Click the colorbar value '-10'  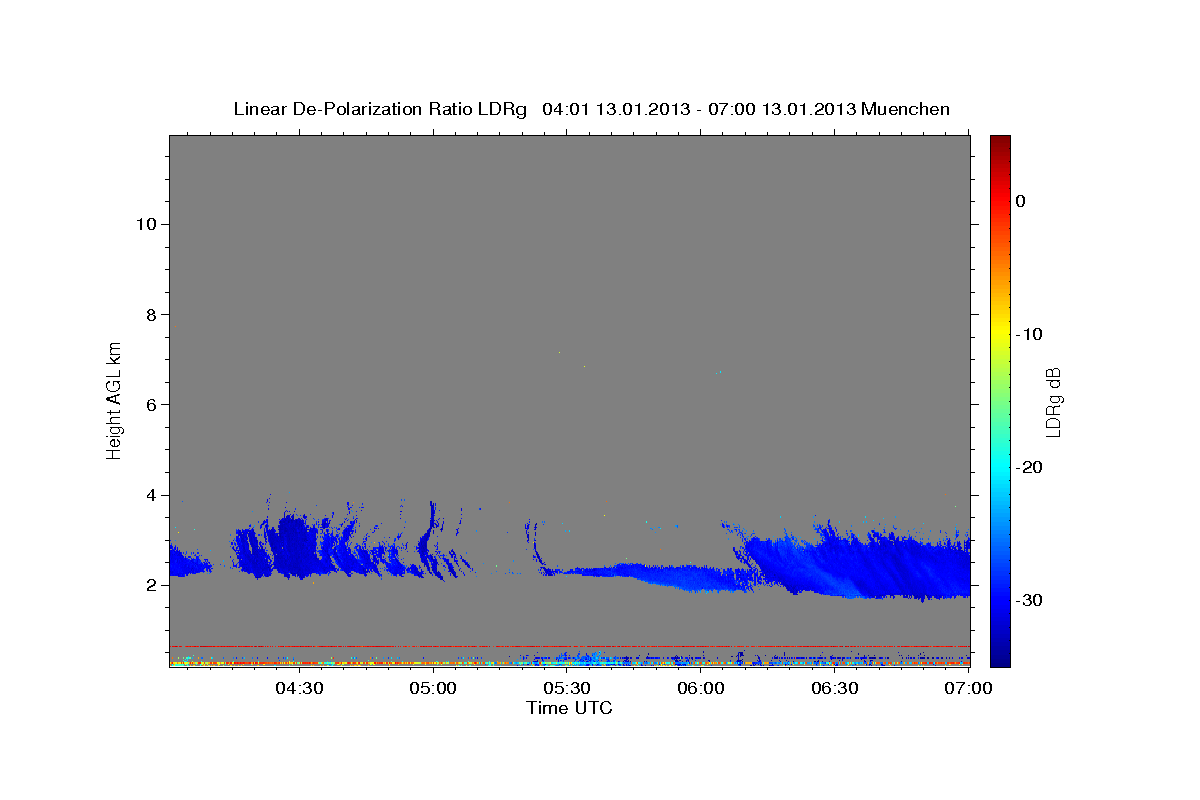point(1028,334)
